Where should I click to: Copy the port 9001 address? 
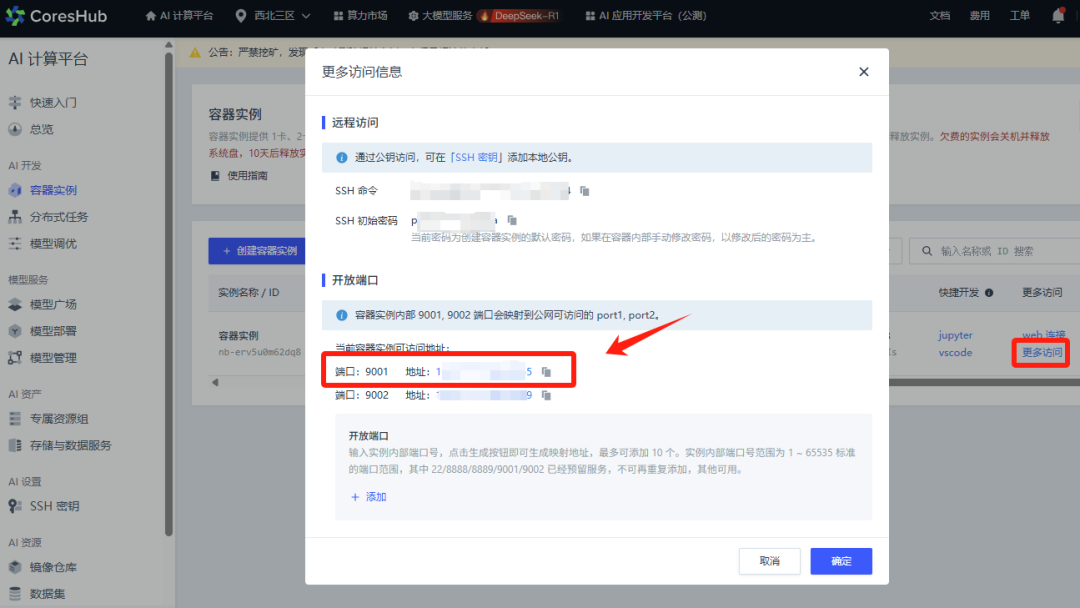pyautogui.click(x=546, y=372)
